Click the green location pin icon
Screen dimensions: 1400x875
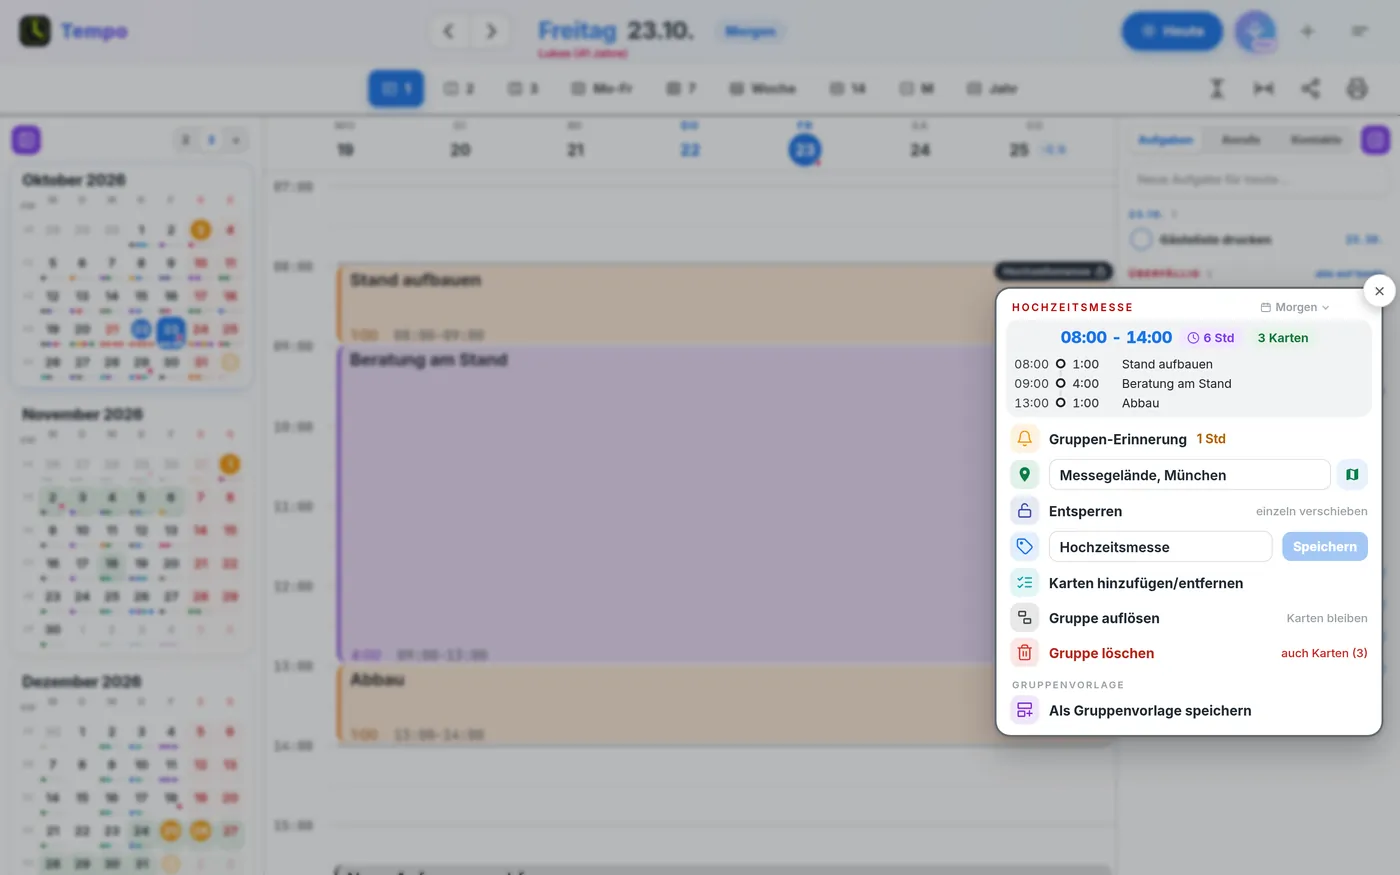1024,475
